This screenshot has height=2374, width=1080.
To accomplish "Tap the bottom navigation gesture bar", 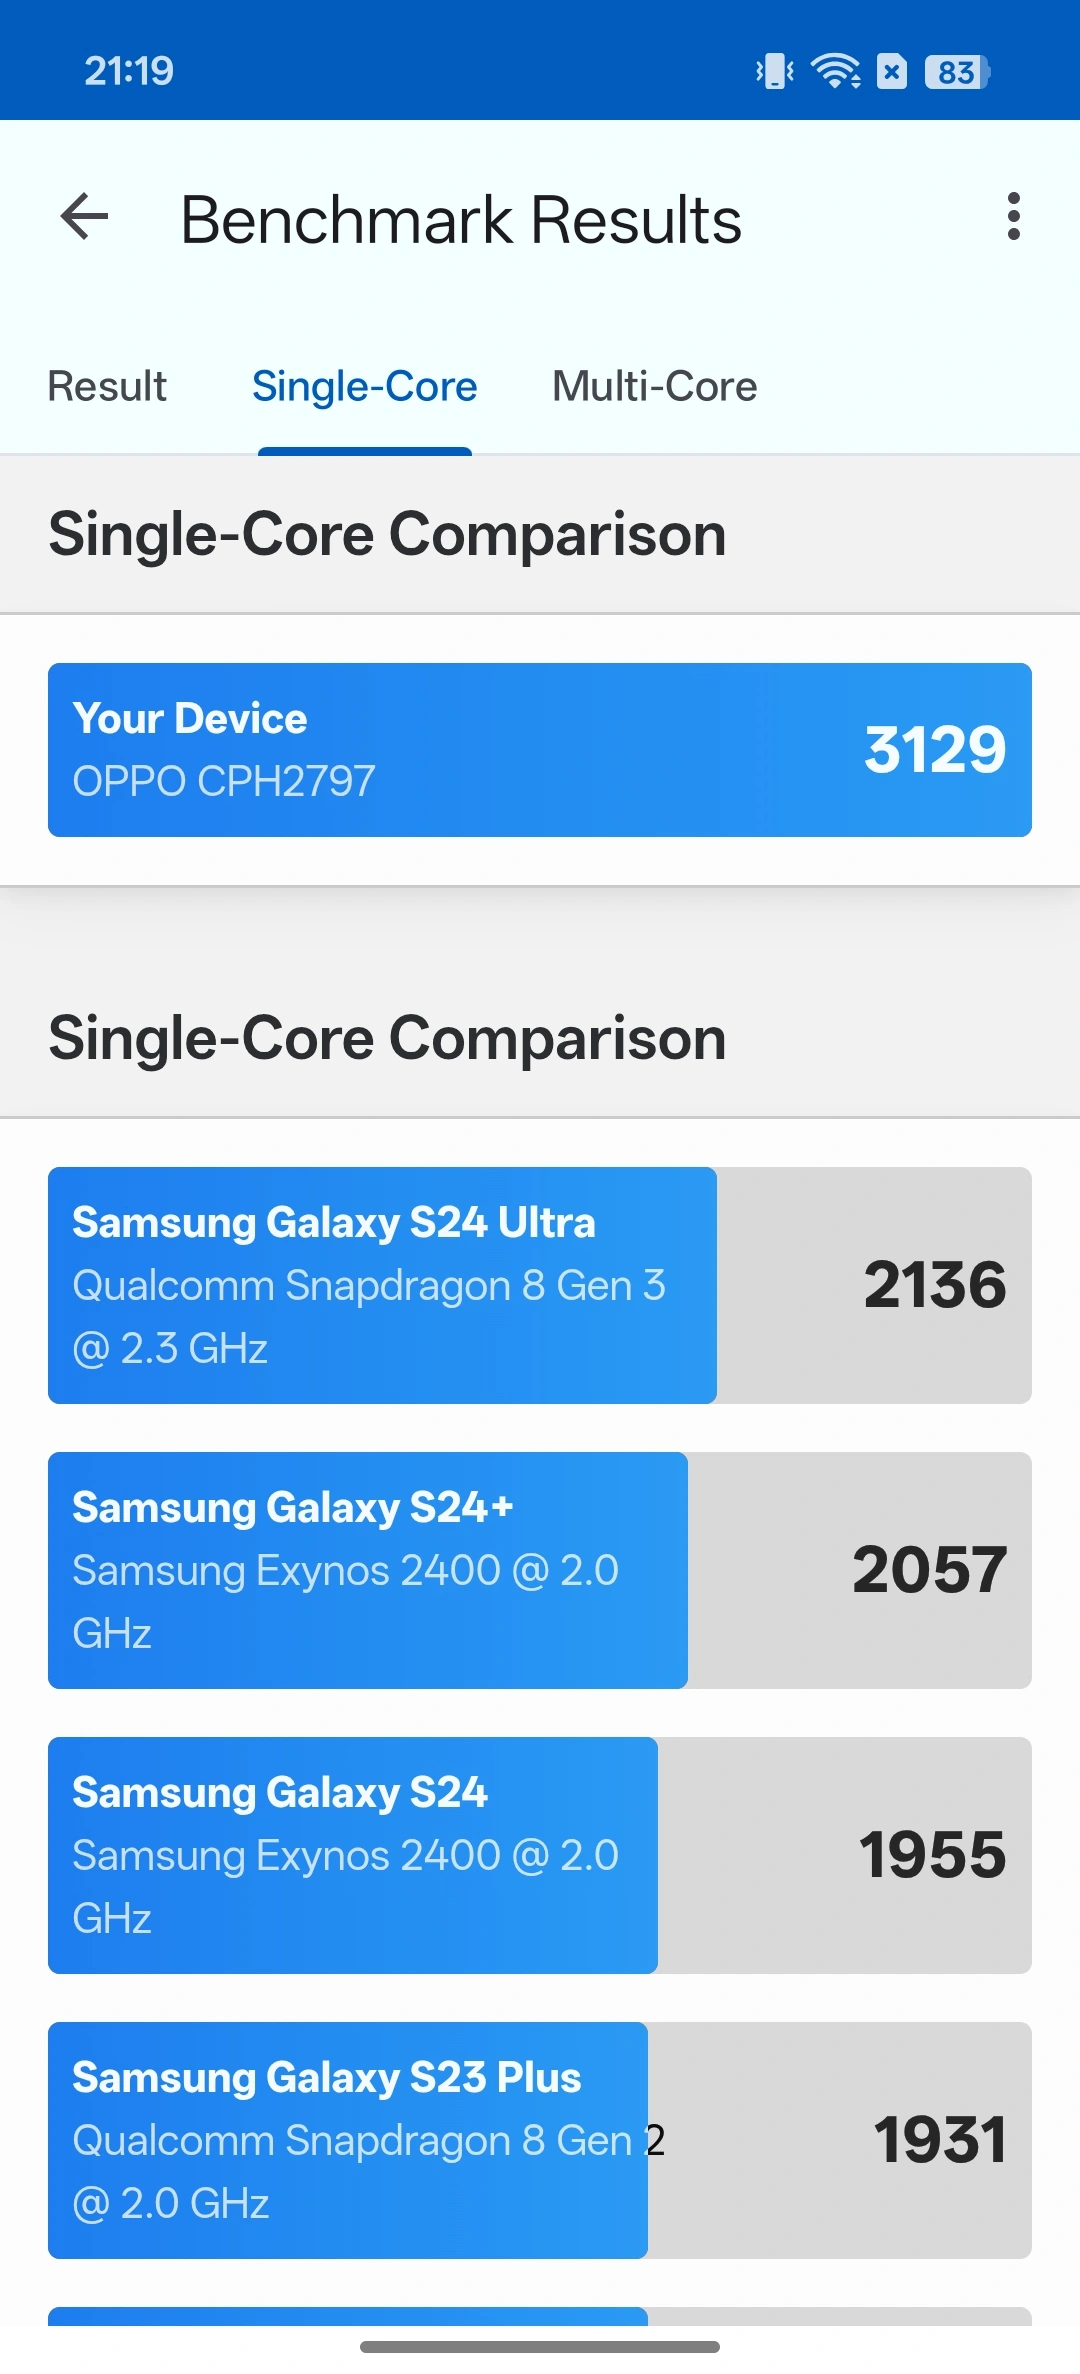I will pyautogui.click(x=540, y=2346).
